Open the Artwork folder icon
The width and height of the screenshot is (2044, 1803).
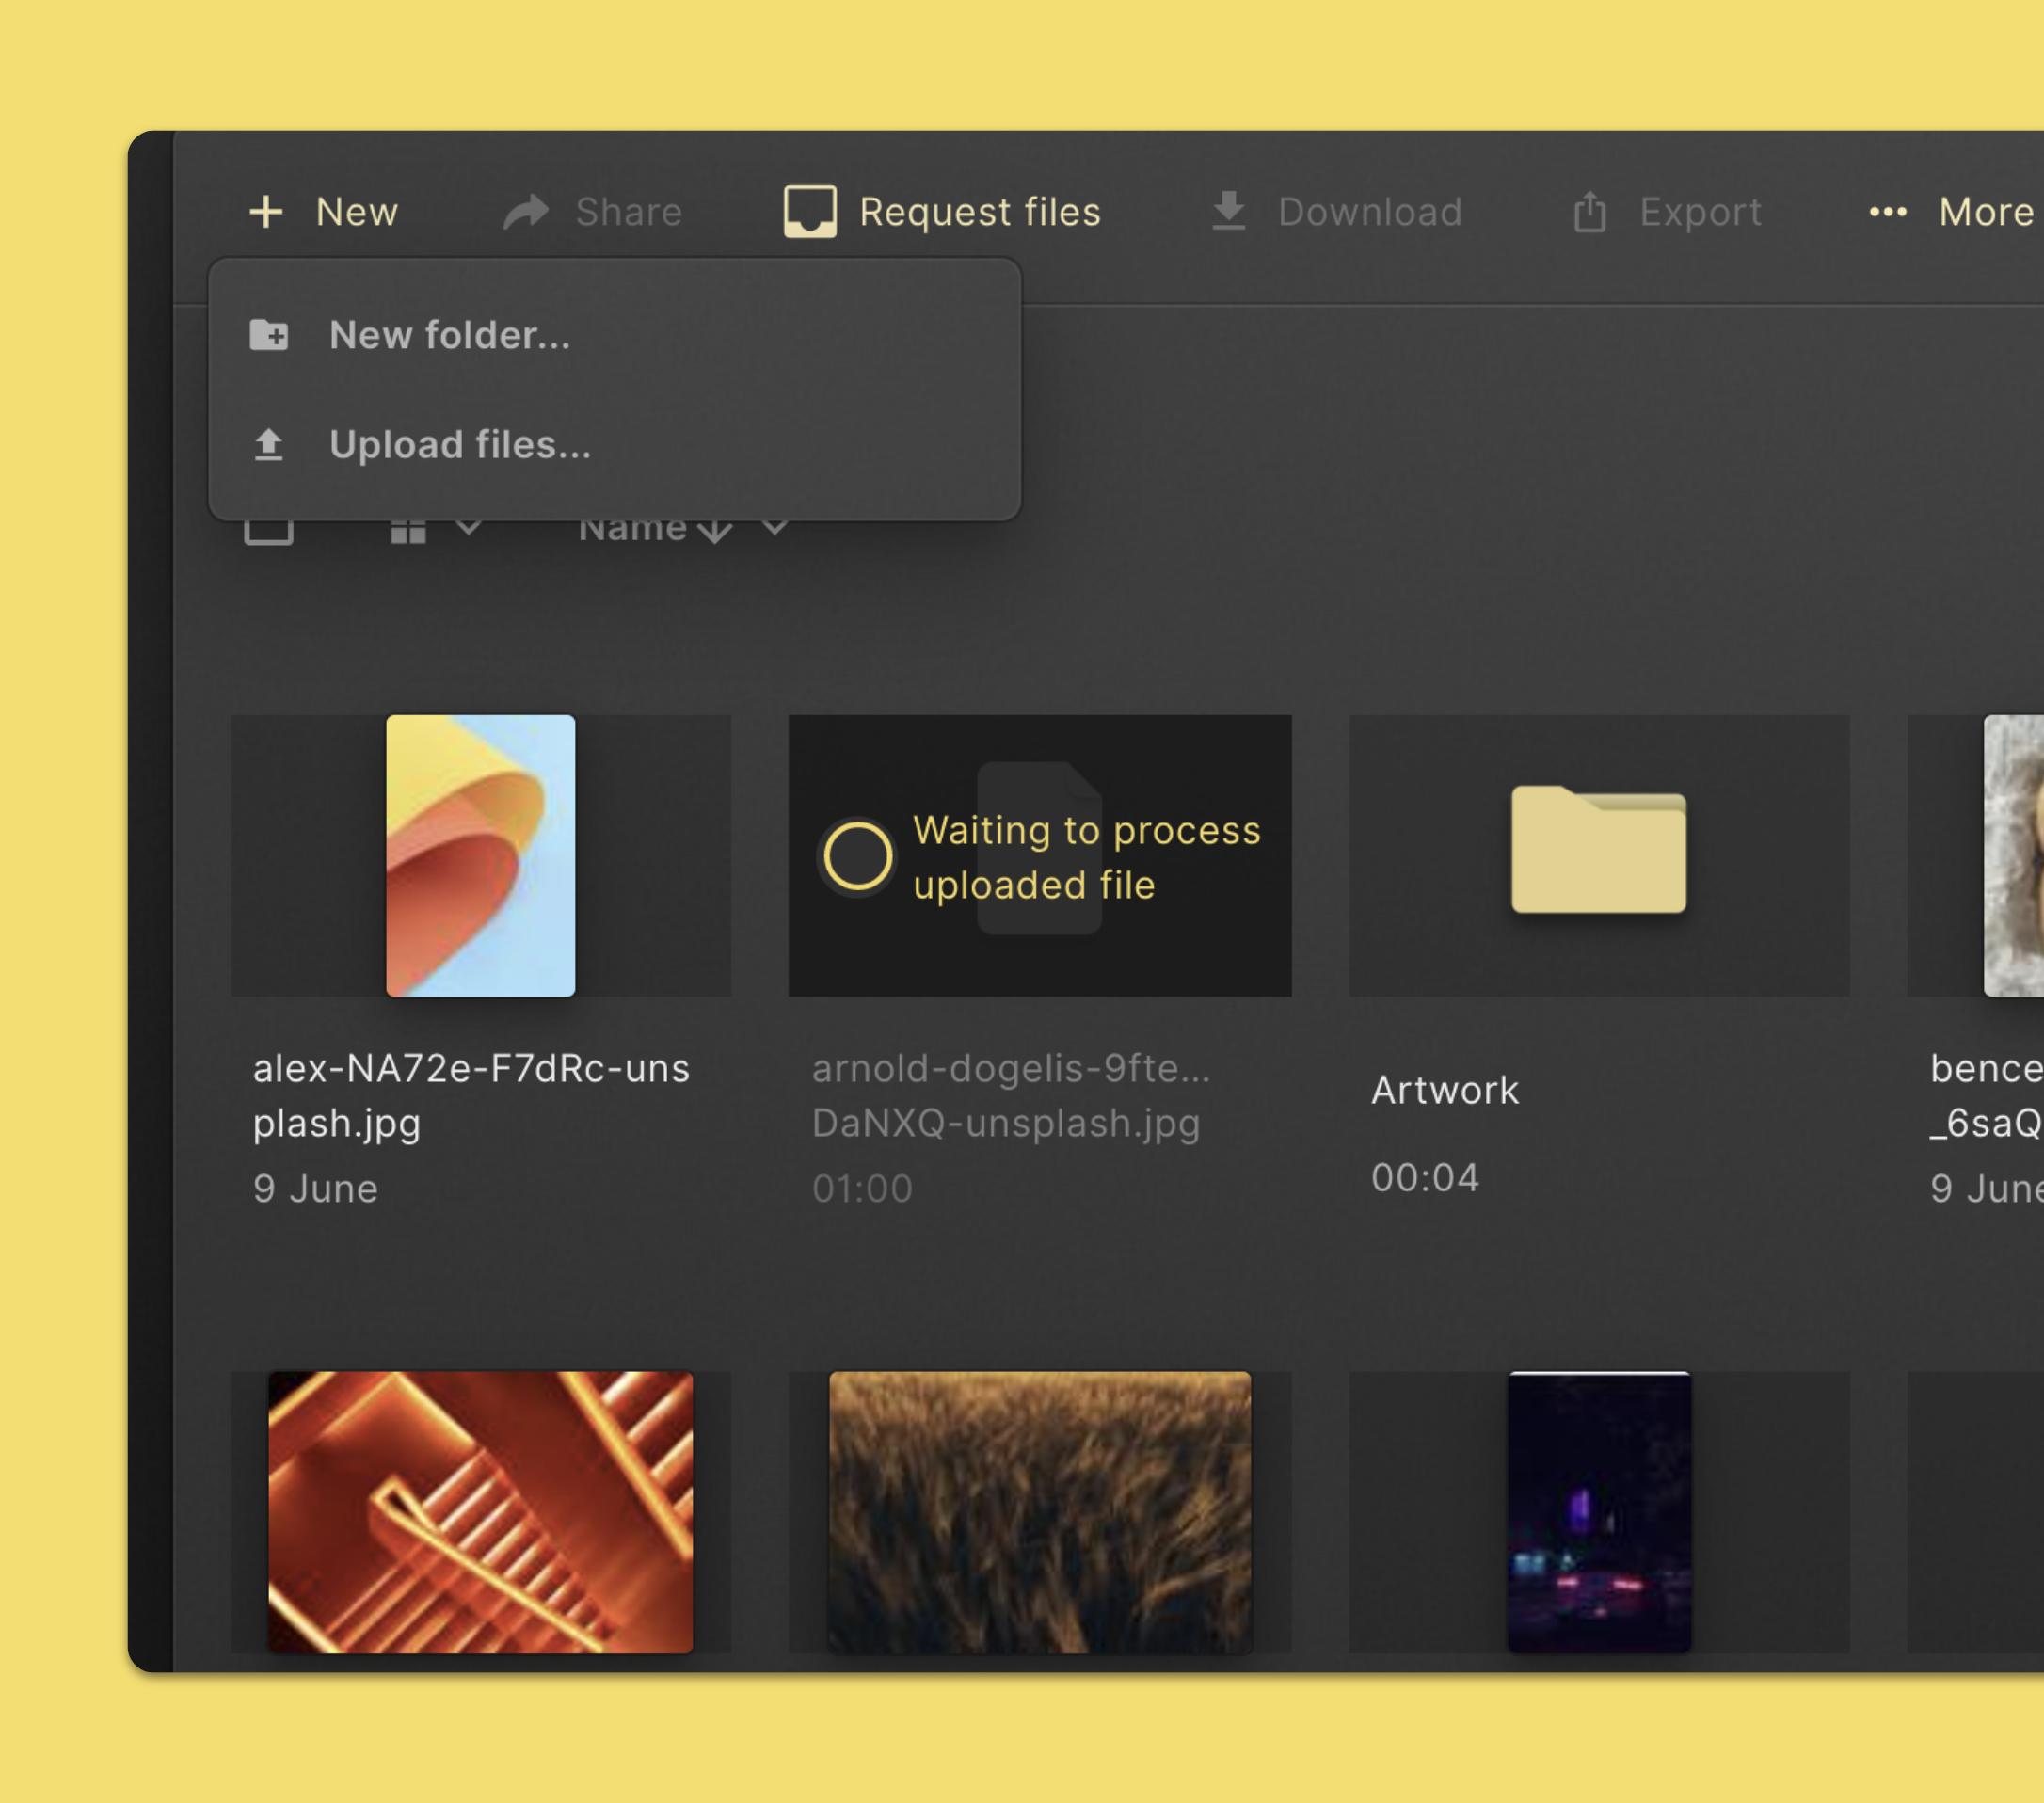tap(1599, 849)
